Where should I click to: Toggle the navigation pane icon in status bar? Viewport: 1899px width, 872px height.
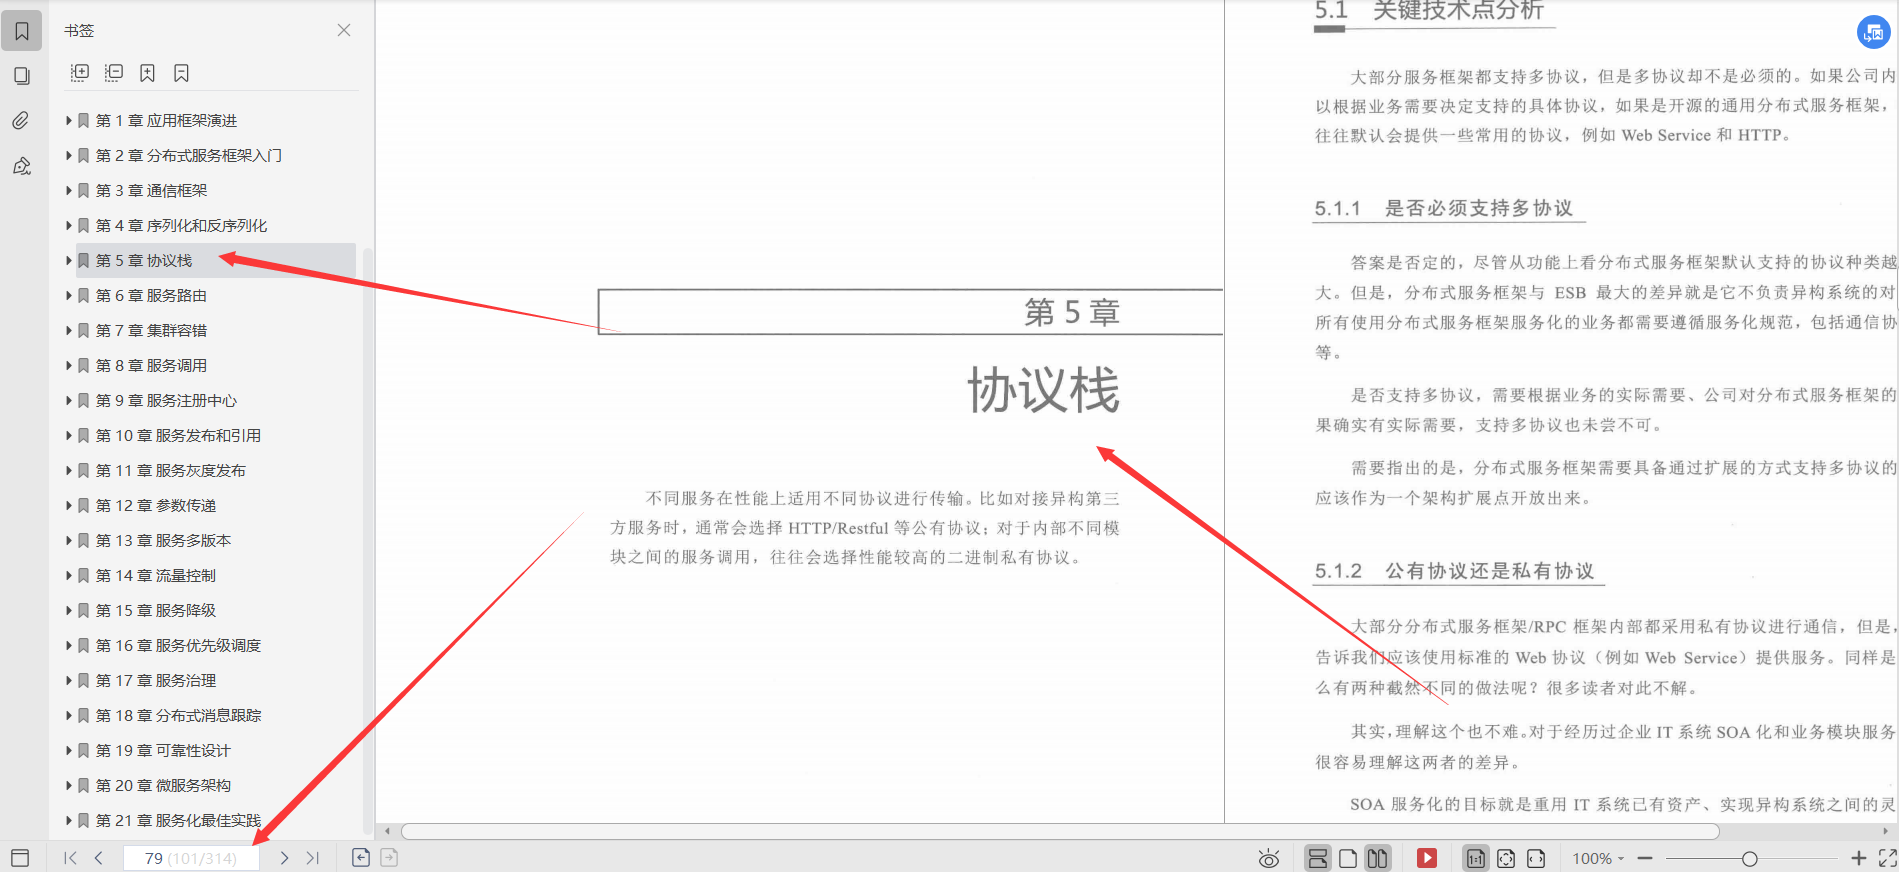click(20, 858)
